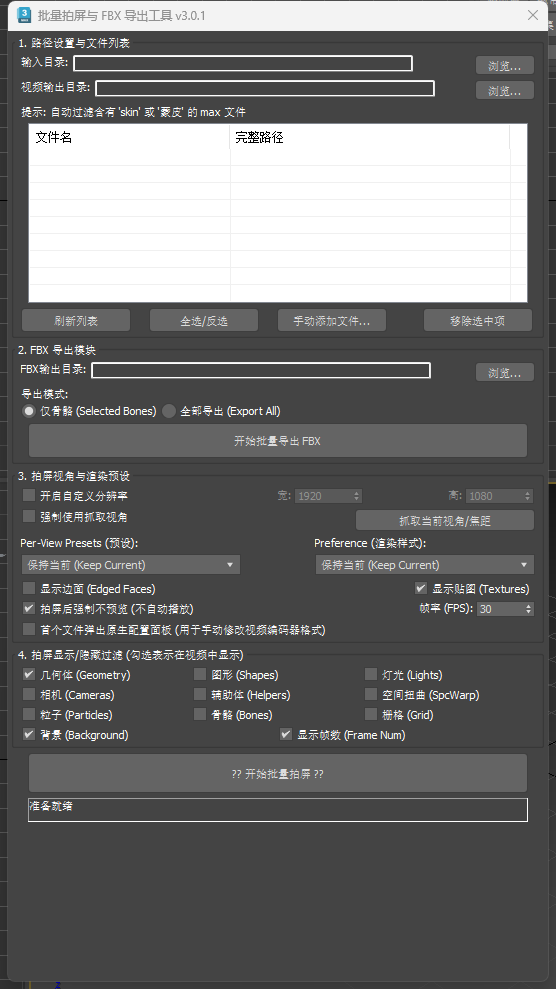Toggle 拍屏后强制不预览 checkbox
556x989 pixels.
pyautogui.click(x=29, y=609)
